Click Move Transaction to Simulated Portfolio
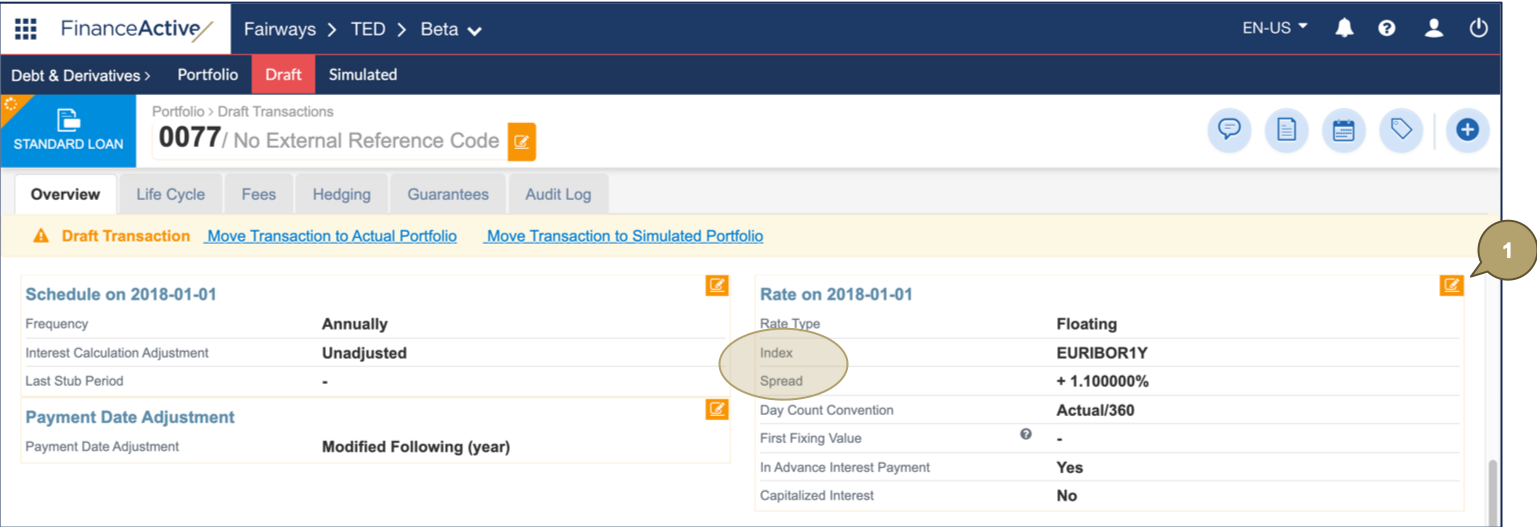Viewport: 1537px width, 527px height. [624, 236]
